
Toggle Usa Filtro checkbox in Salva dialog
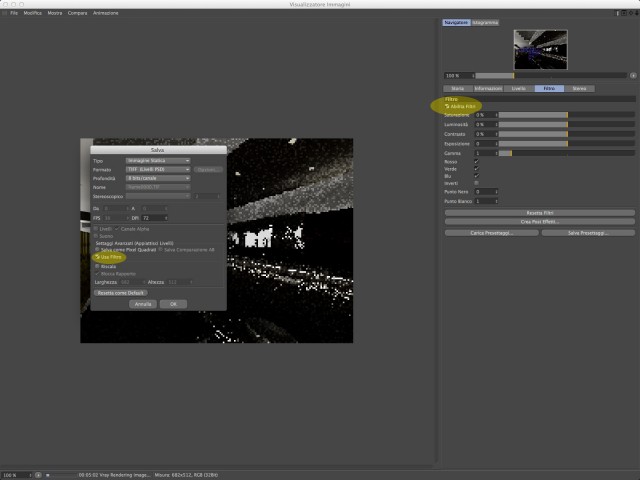97,257
